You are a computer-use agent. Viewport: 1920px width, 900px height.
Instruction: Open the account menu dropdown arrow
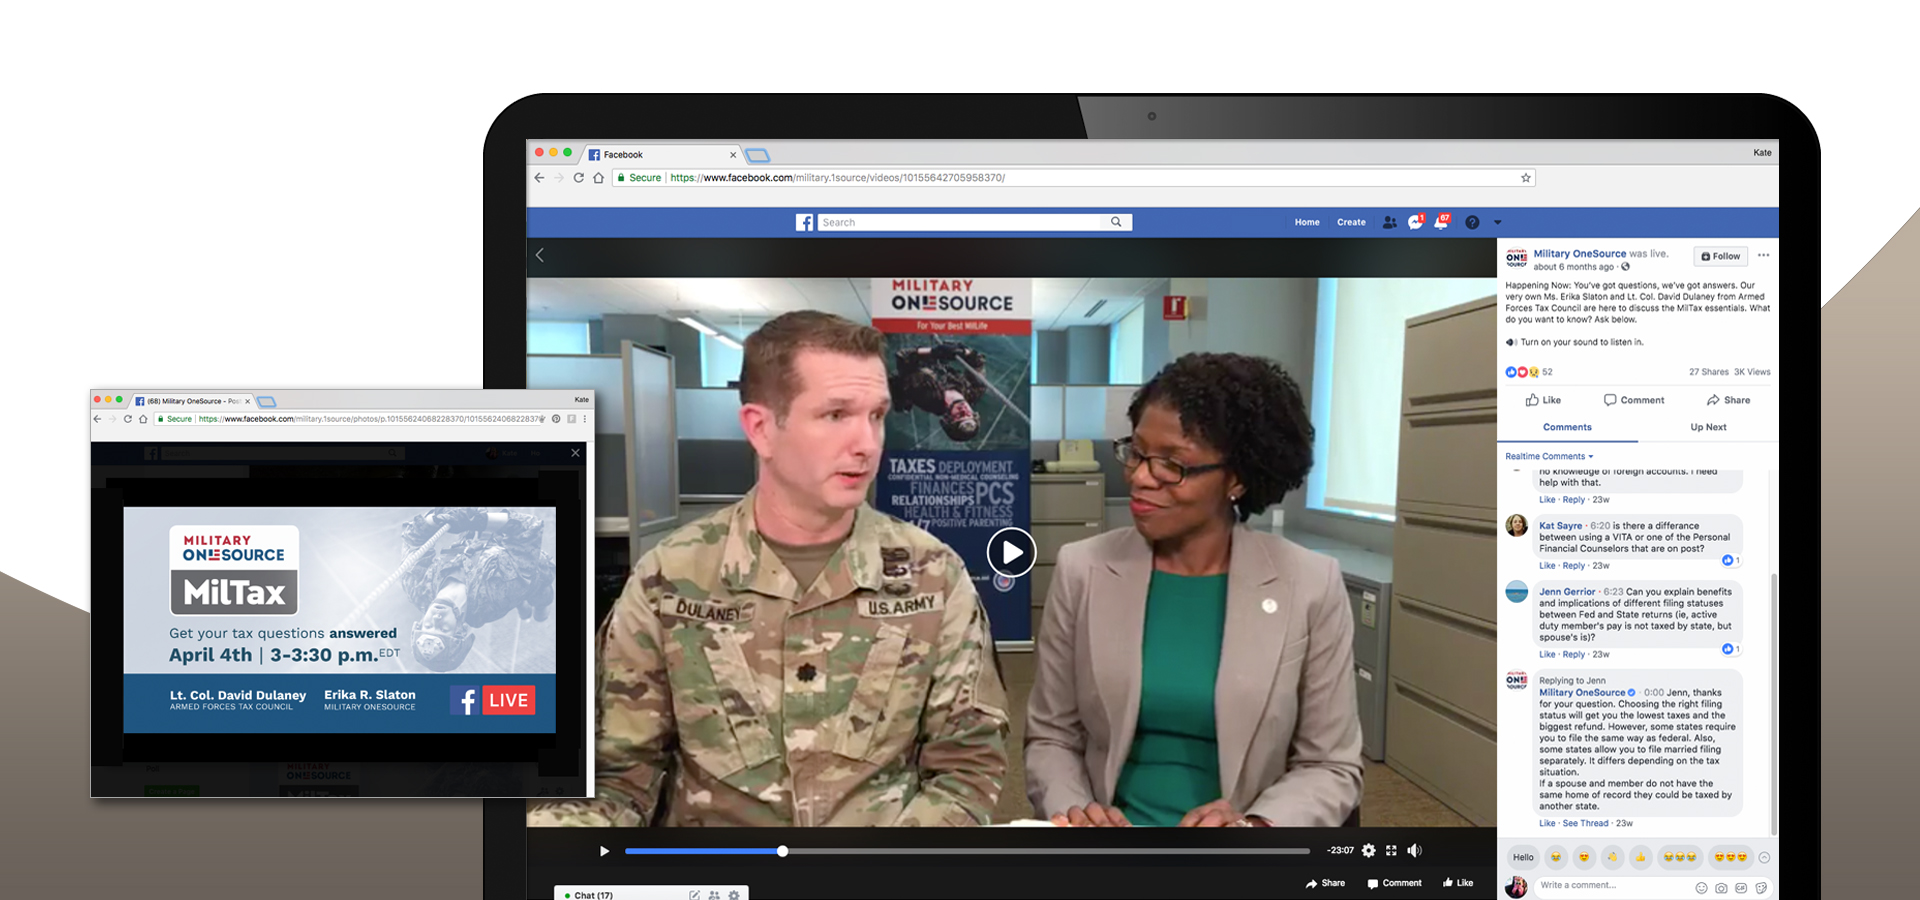1497,222
